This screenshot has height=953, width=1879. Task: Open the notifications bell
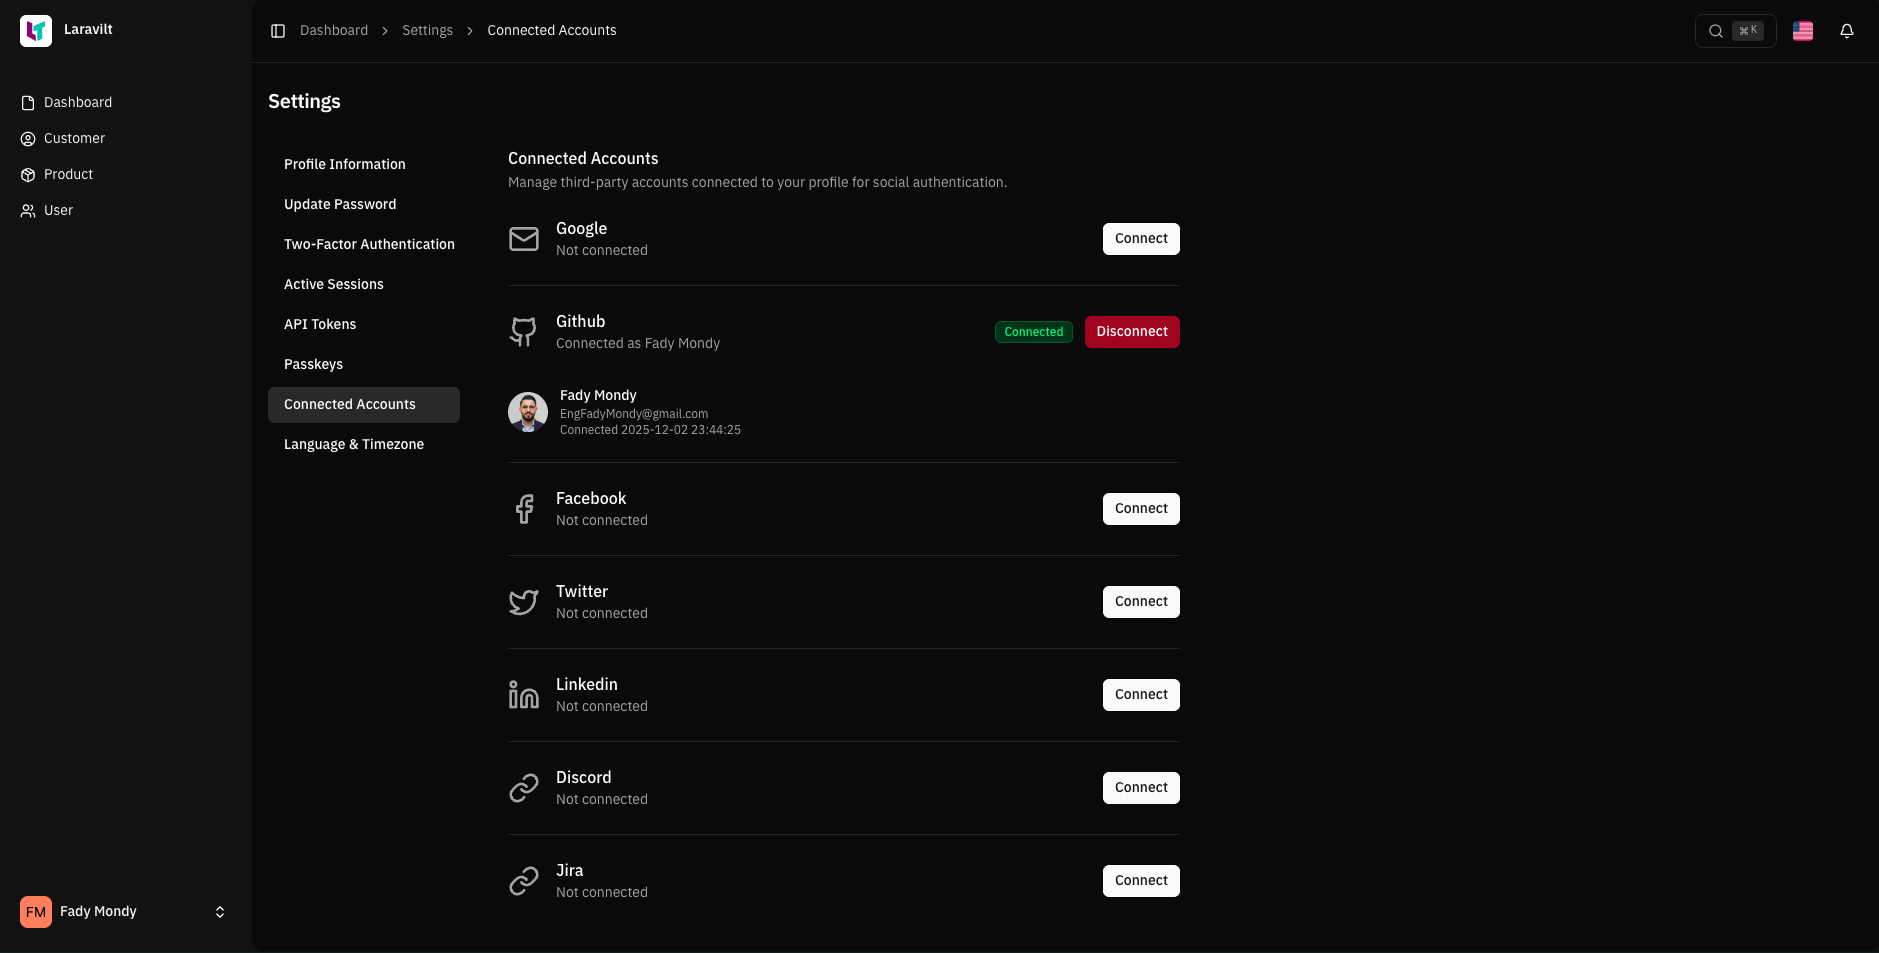tap(1846, 31)
